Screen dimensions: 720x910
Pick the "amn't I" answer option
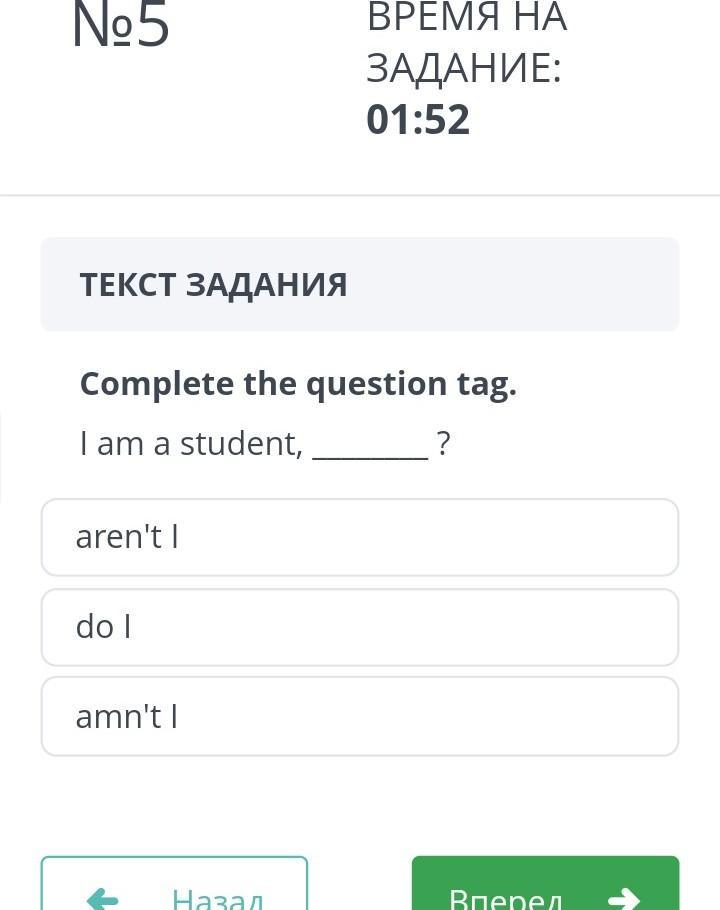(x=359, y=716)
